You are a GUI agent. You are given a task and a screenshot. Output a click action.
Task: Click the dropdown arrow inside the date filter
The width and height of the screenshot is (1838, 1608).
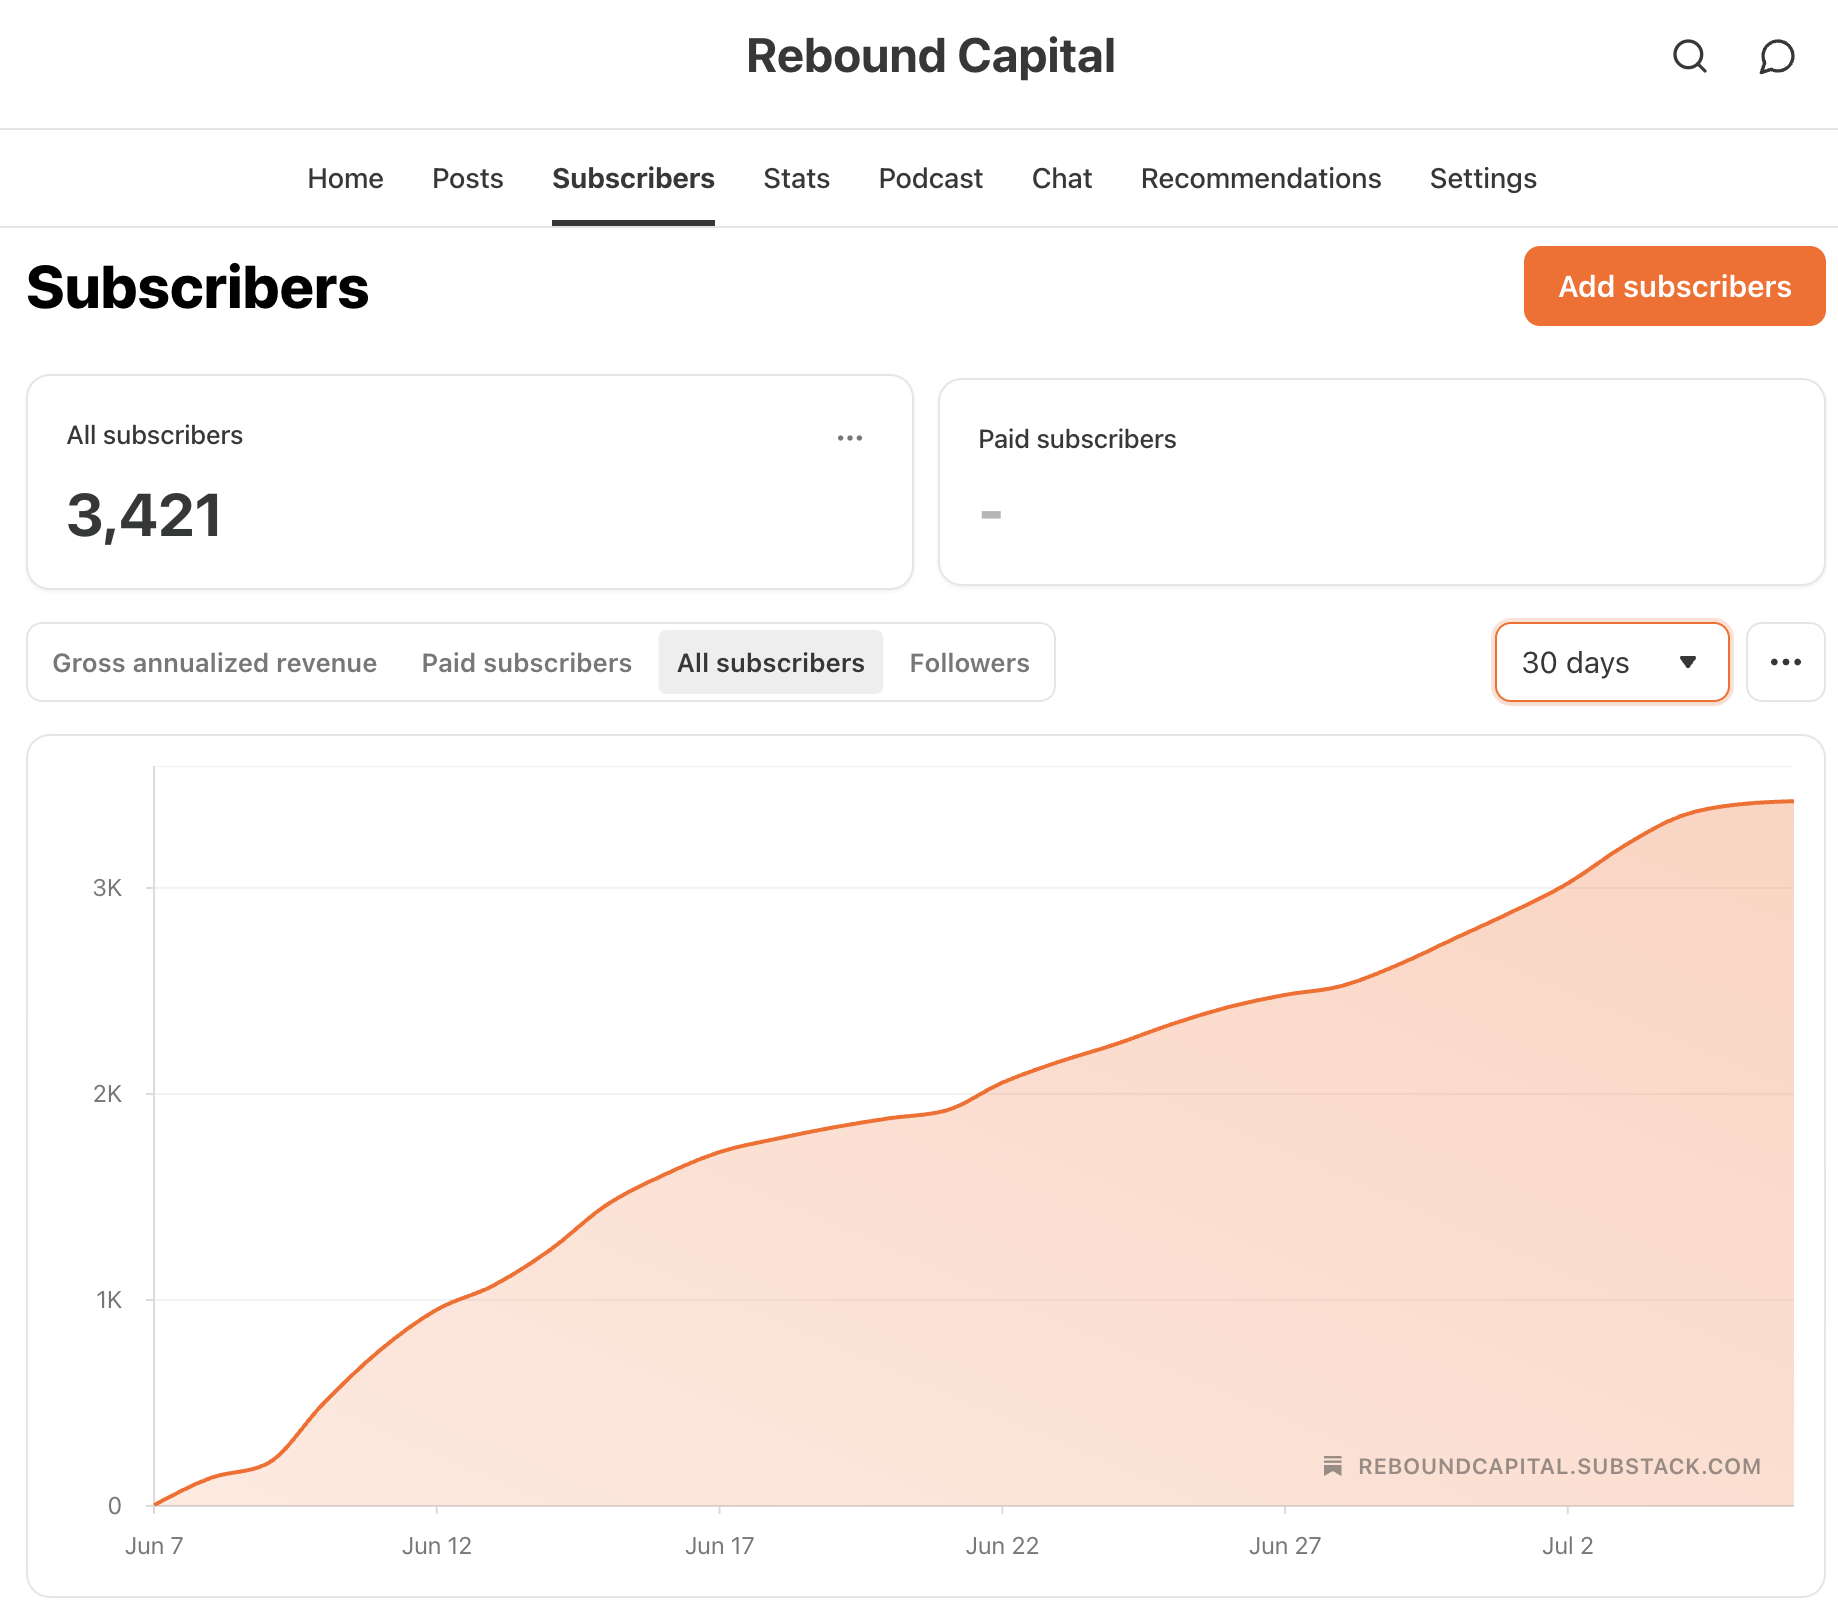coord(1688,662)
